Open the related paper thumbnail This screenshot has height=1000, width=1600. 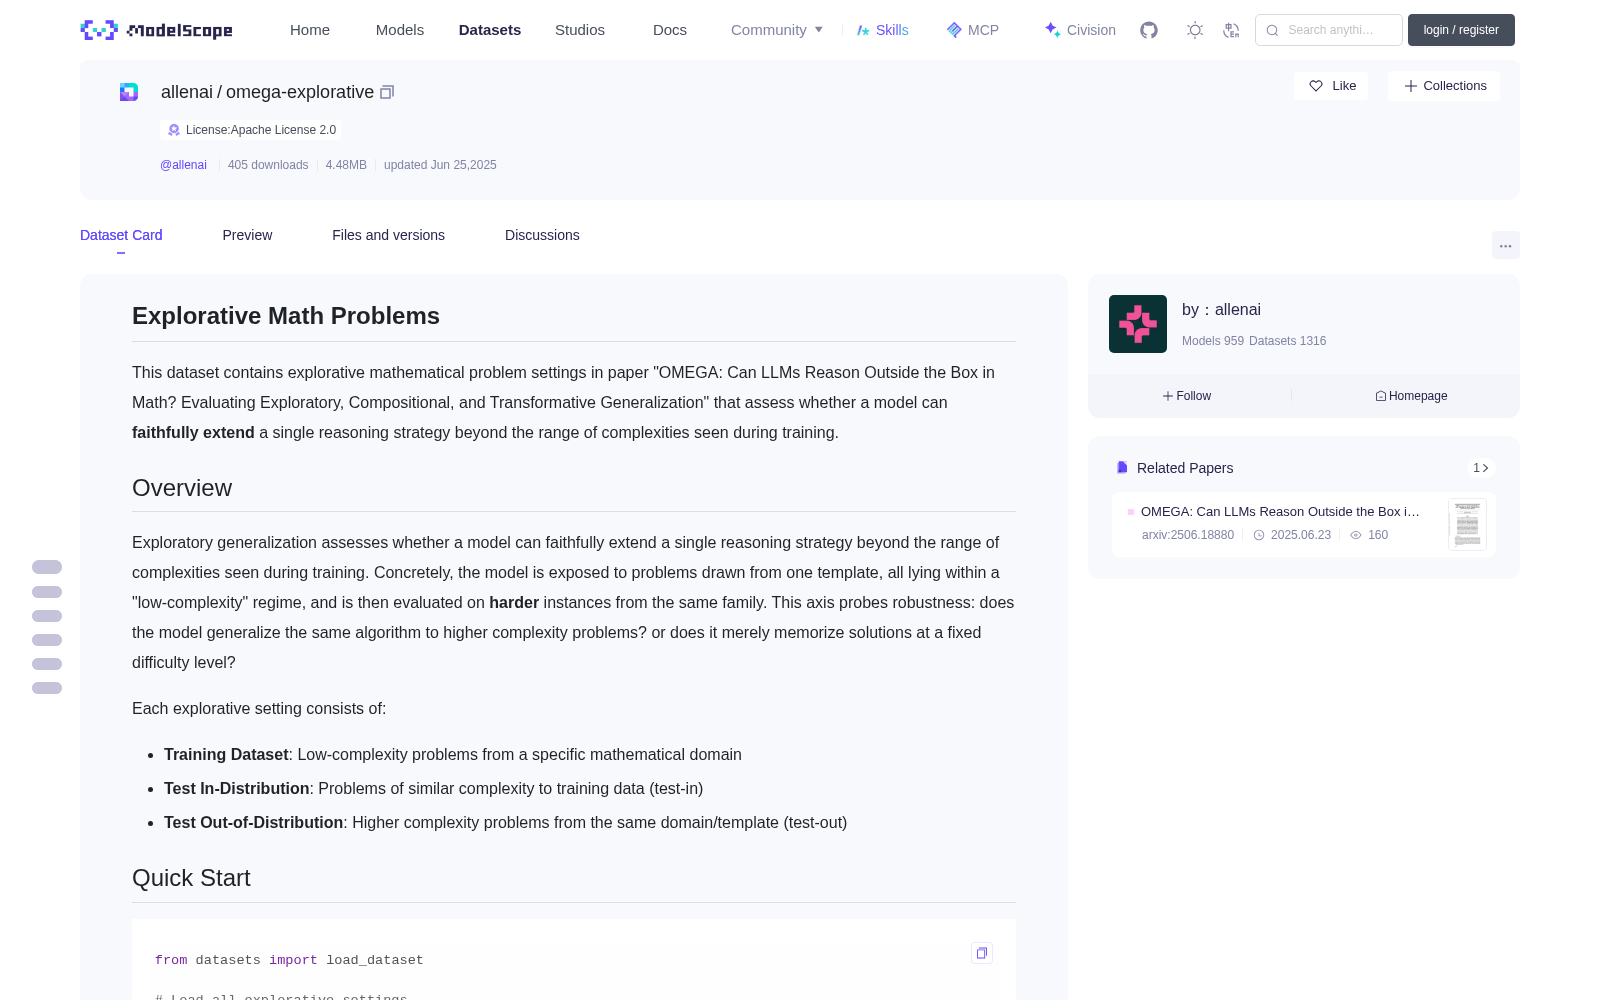(x=1467, y=524)
